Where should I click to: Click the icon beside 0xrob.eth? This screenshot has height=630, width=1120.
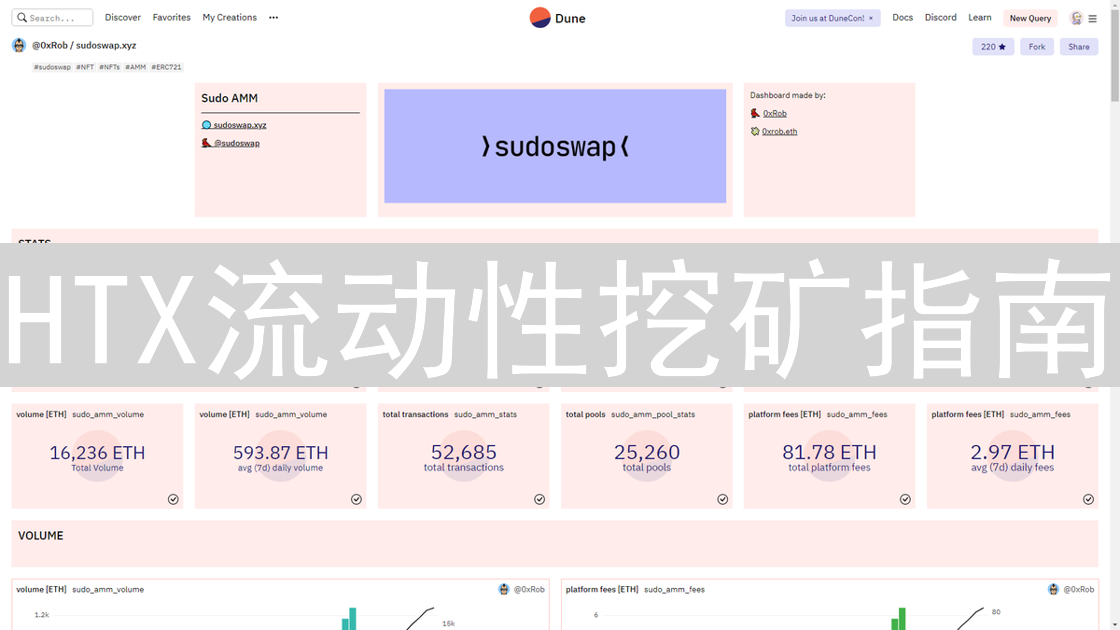click(755, 131)
